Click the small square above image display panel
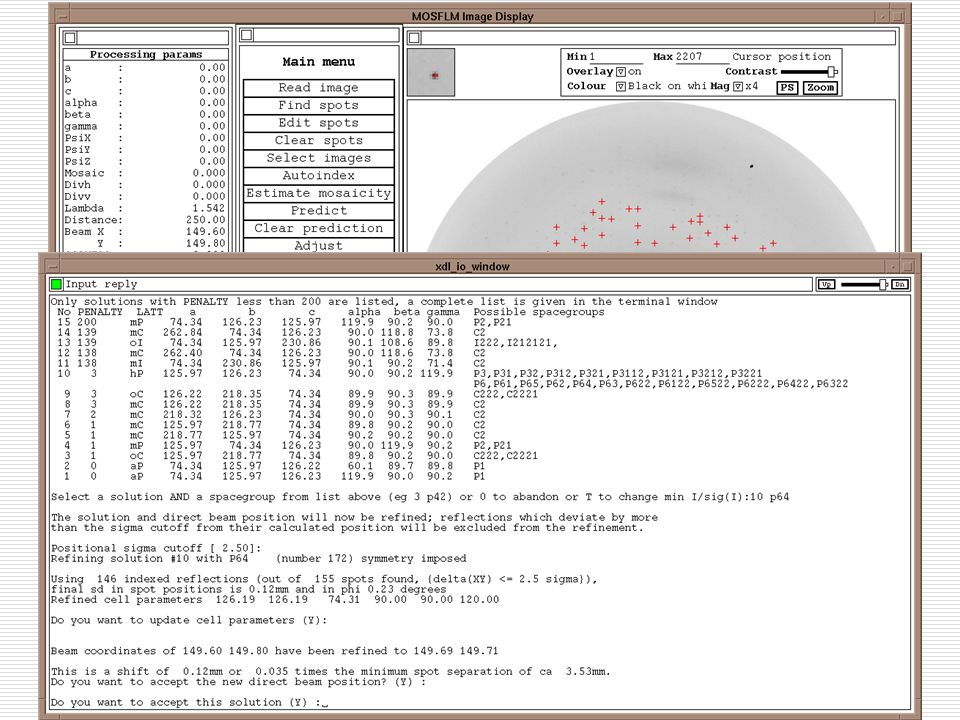Screen dimensions: 960x720 click(414, 38)
